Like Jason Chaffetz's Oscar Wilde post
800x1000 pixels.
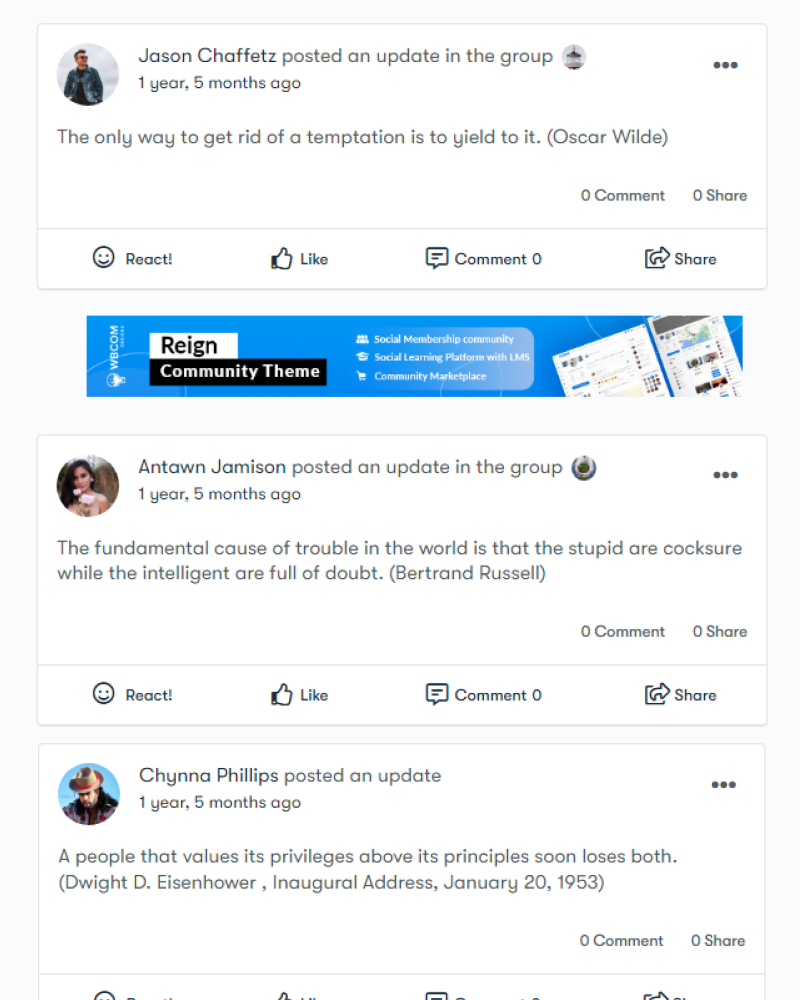[299, 259]
